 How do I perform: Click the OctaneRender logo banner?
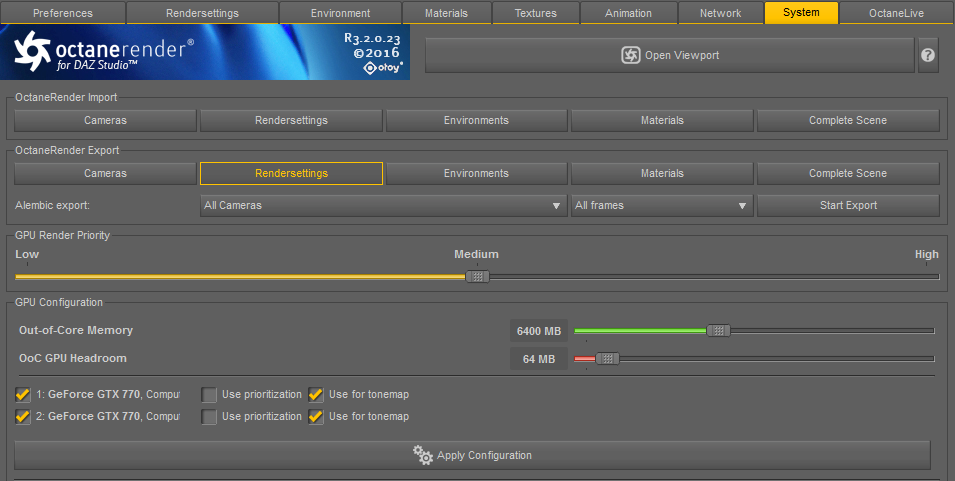pyautogui.click(x=205, y=52)
